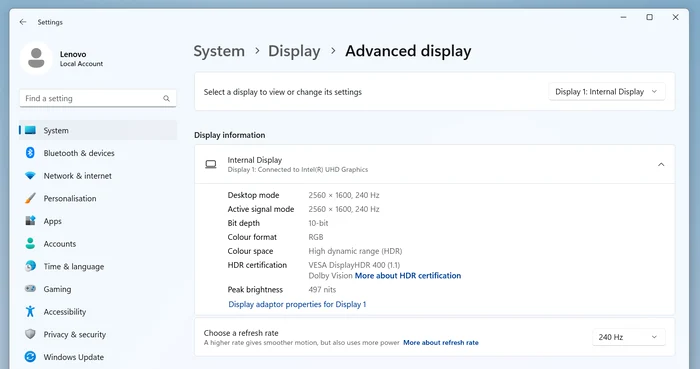Screen dimensions: 700x369
Task: Click the Windows Update arrows icon
Action: tap(30, 357)
